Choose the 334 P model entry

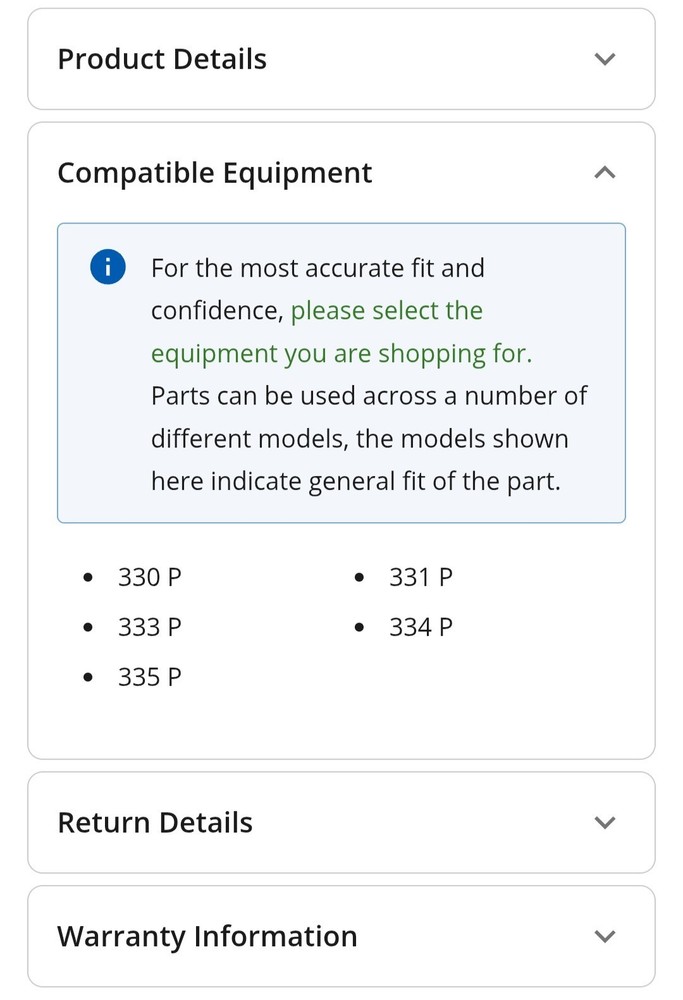coord(420,627)
